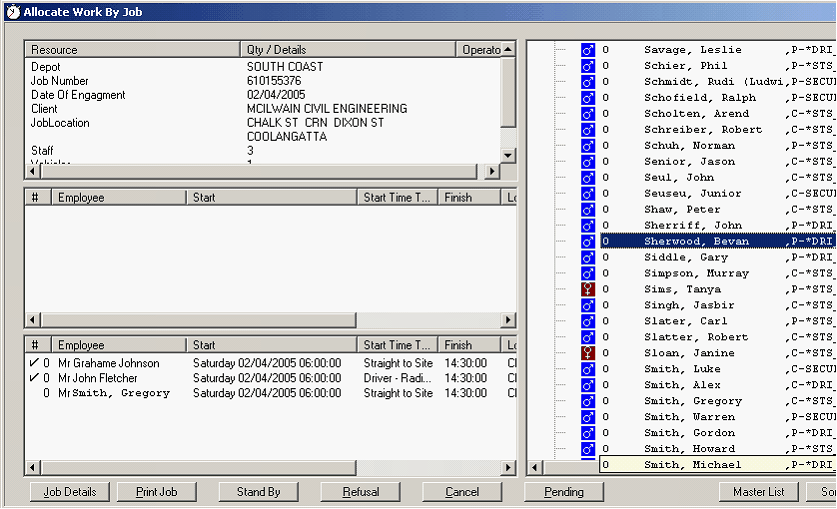Click the male icon beside Savage, Leslie

[x=588, y=50]
